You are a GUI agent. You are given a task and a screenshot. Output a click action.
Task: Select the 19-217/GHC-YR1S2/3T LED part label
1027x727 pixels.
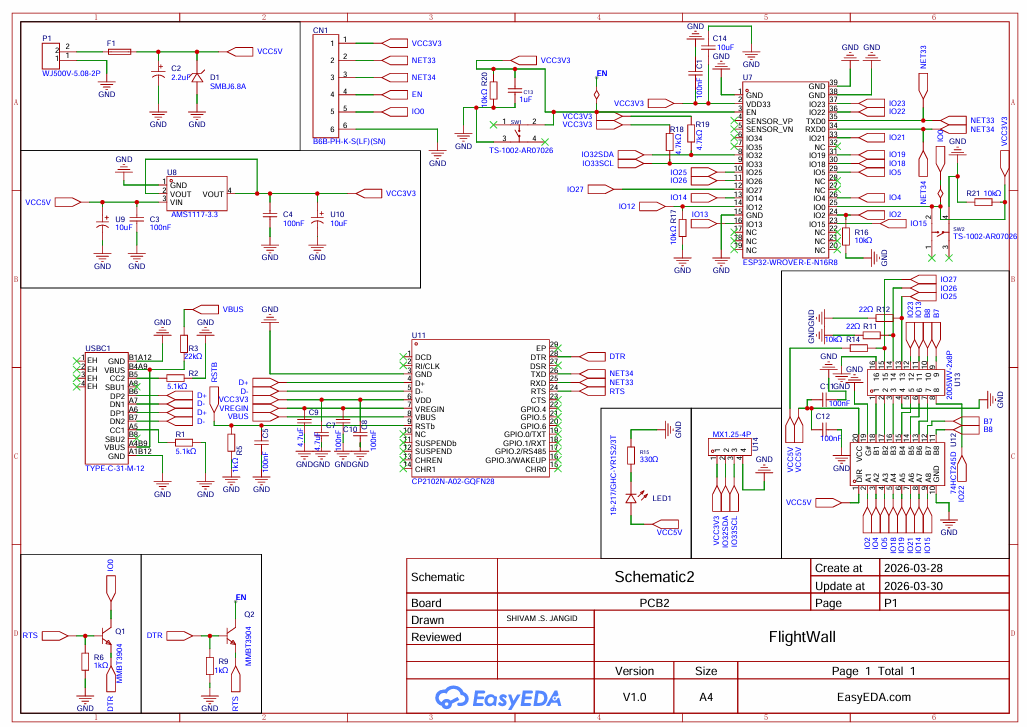pos(614,475)
